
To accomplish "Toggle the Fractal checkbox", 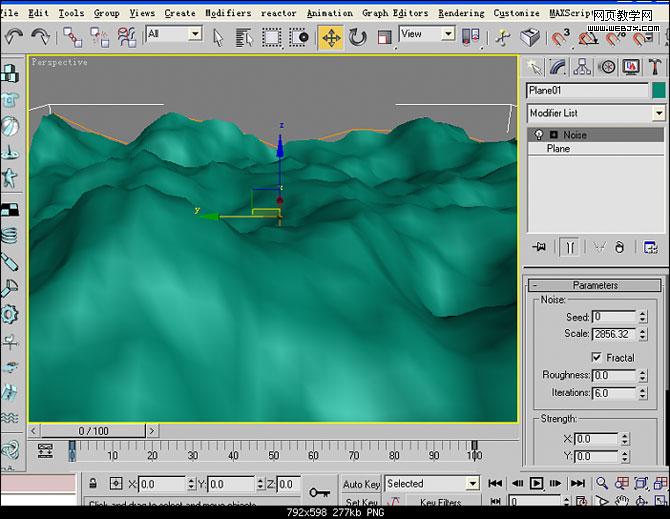I will click(597, 357).
